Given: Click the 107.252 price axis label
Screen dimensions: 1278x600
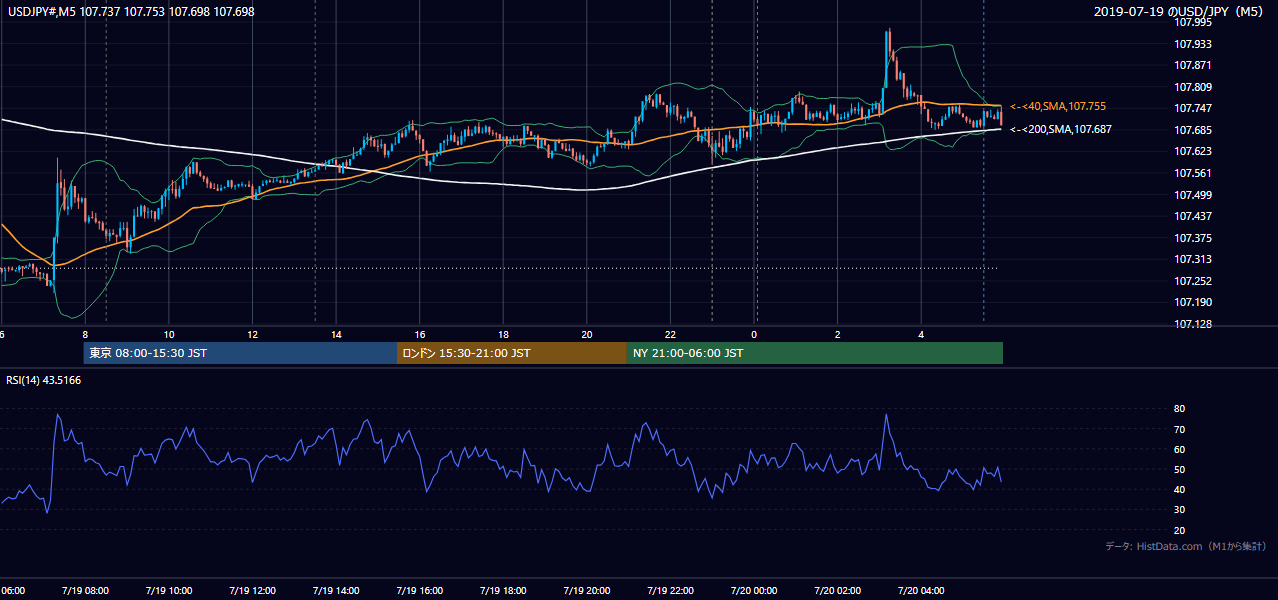Looking at the screenshot, I should (x=1195, y=281).
